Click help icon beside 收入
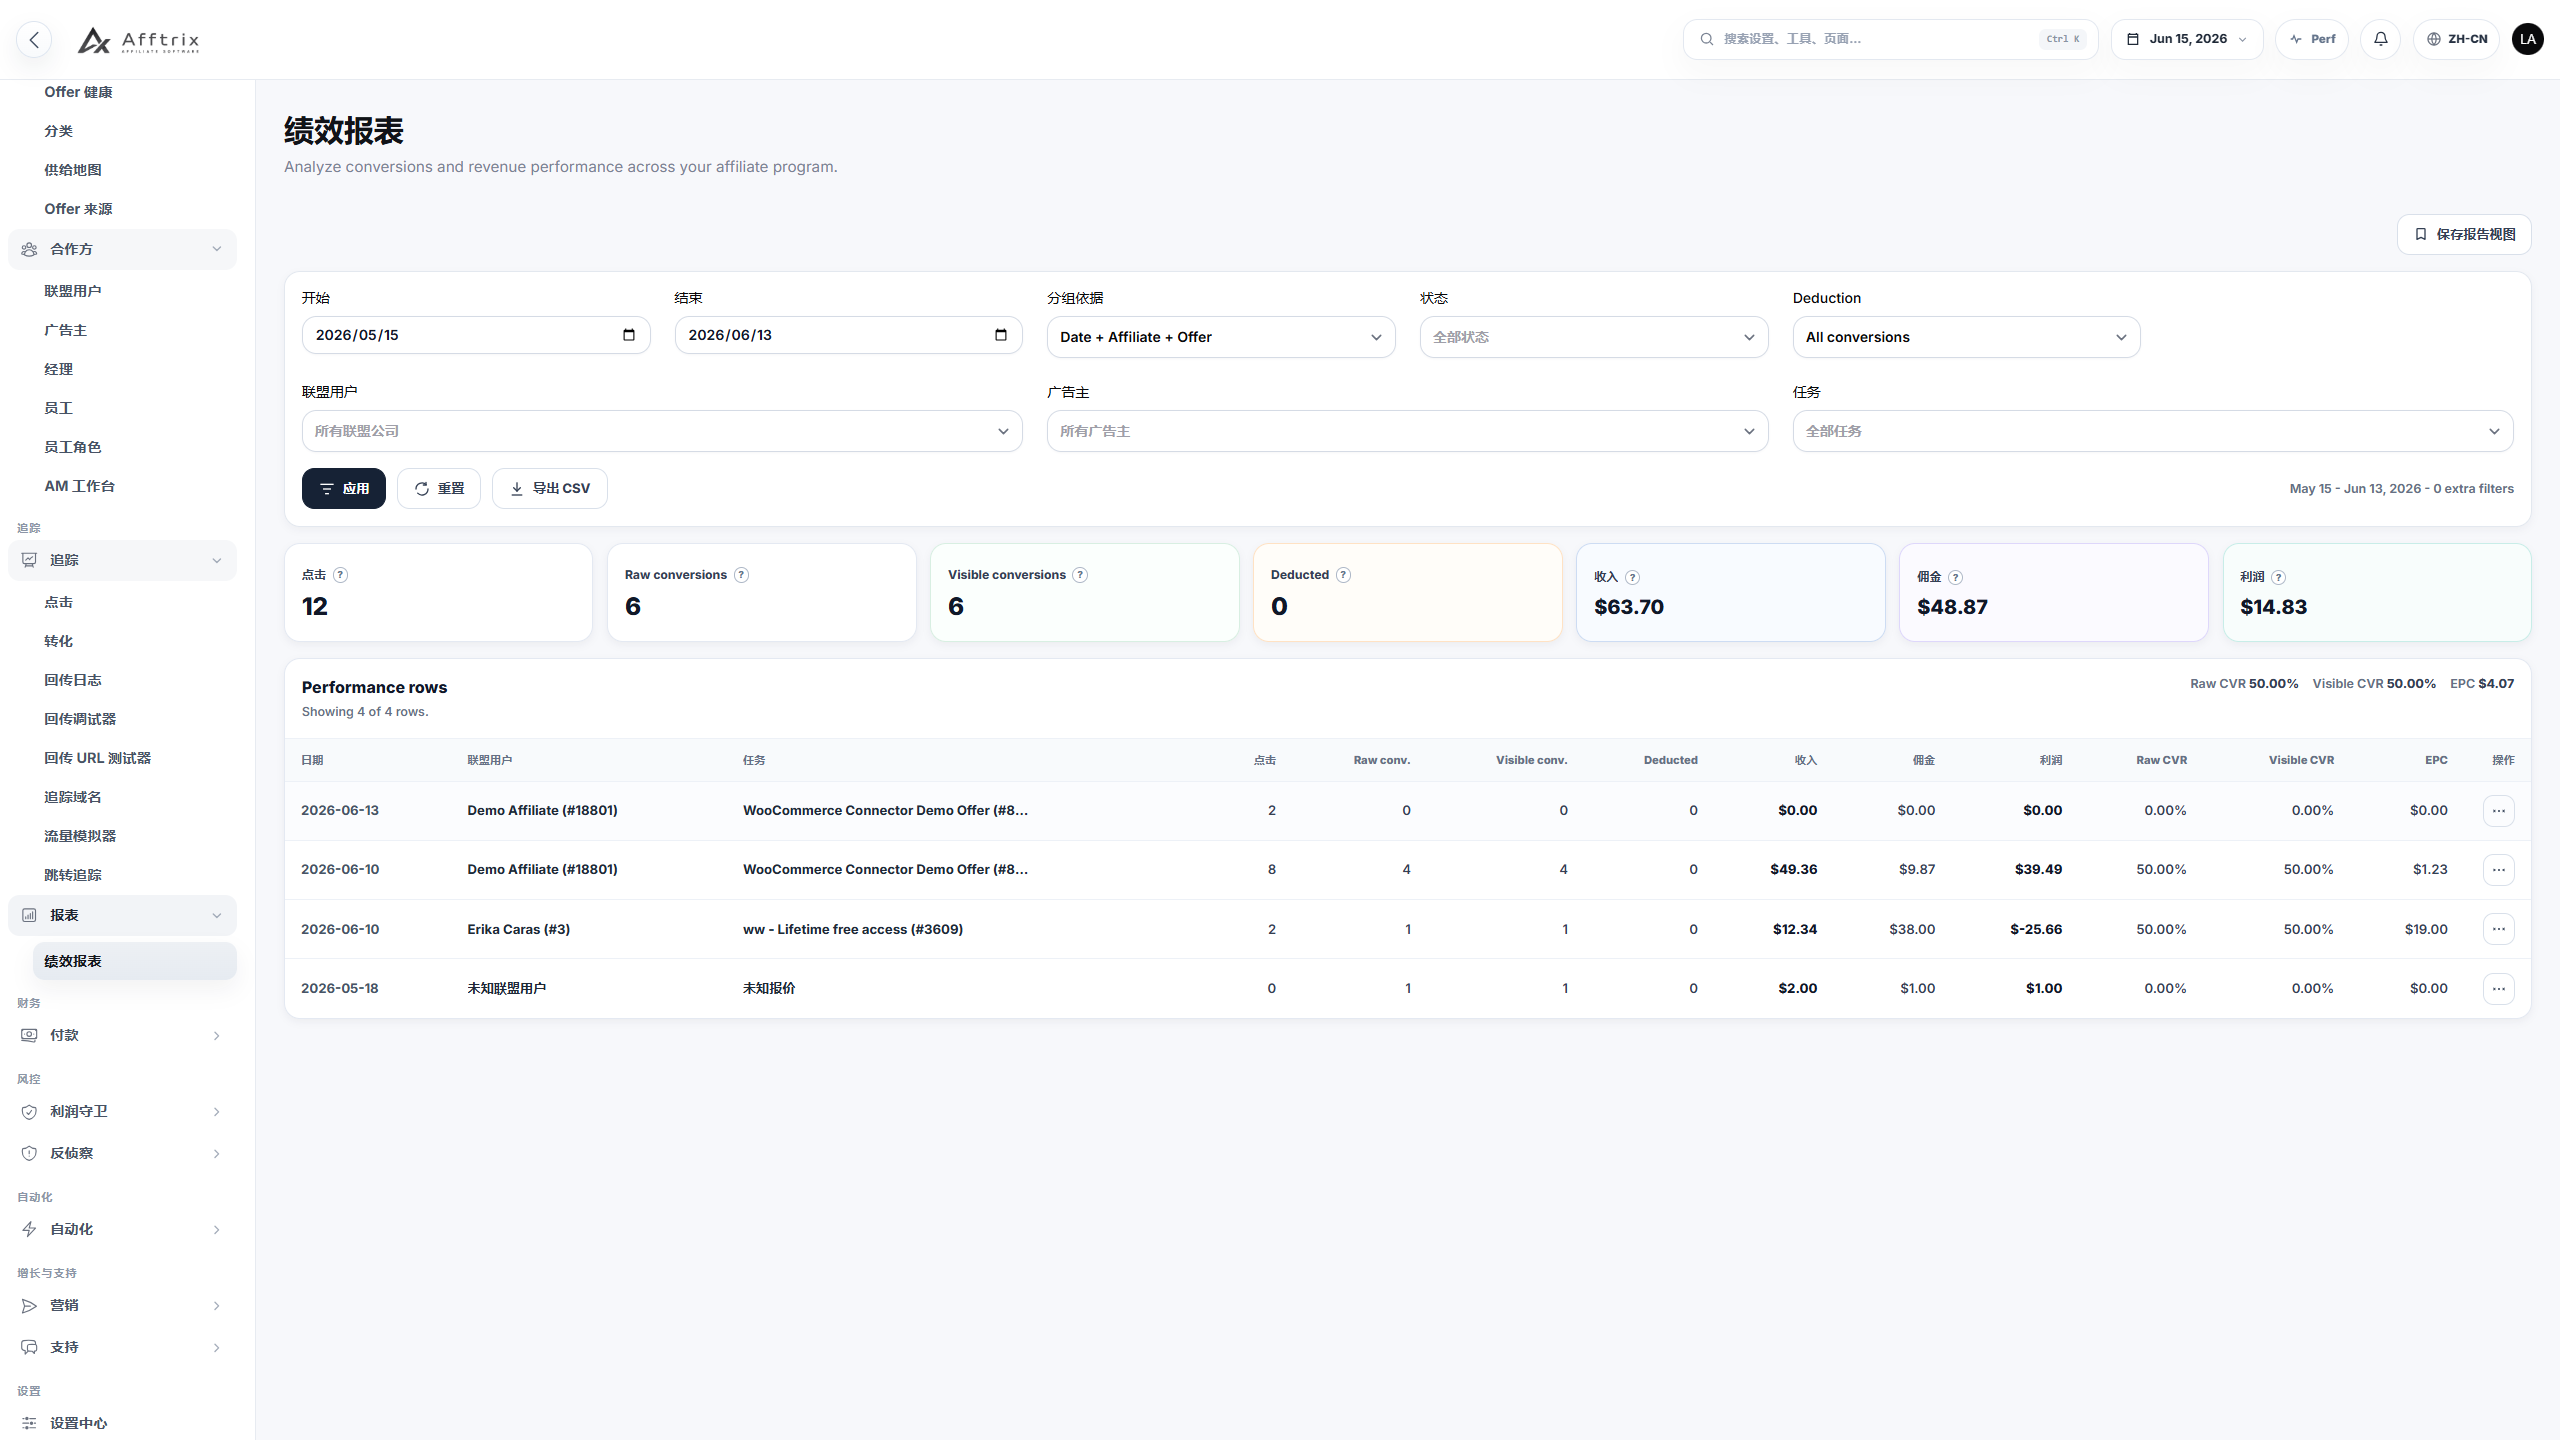 pos(1632,577)
